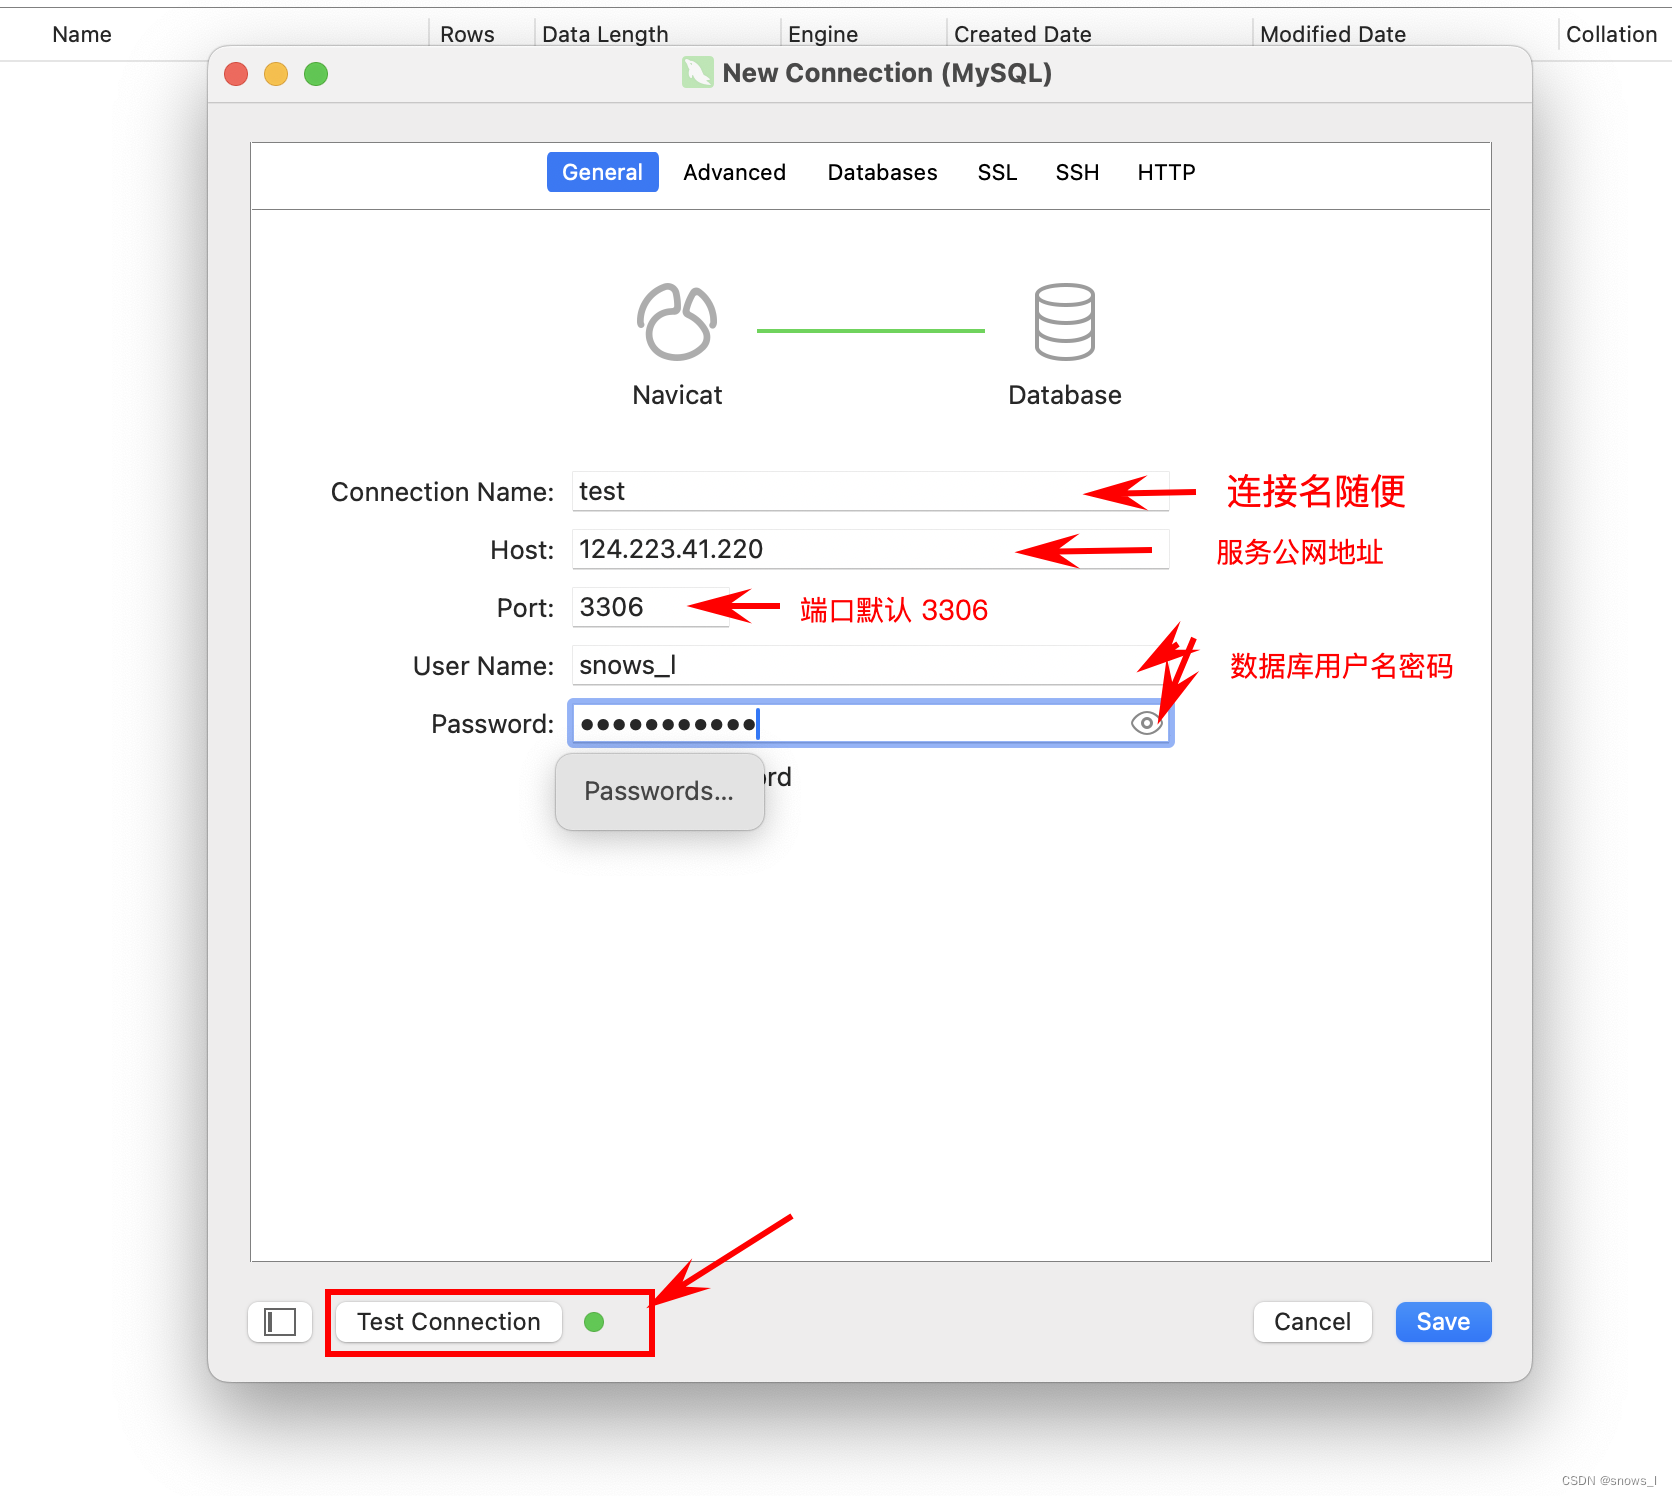Screen dimensions: 1672x1496
Task: Click the Test Connection button
Action: (449, 1322)
